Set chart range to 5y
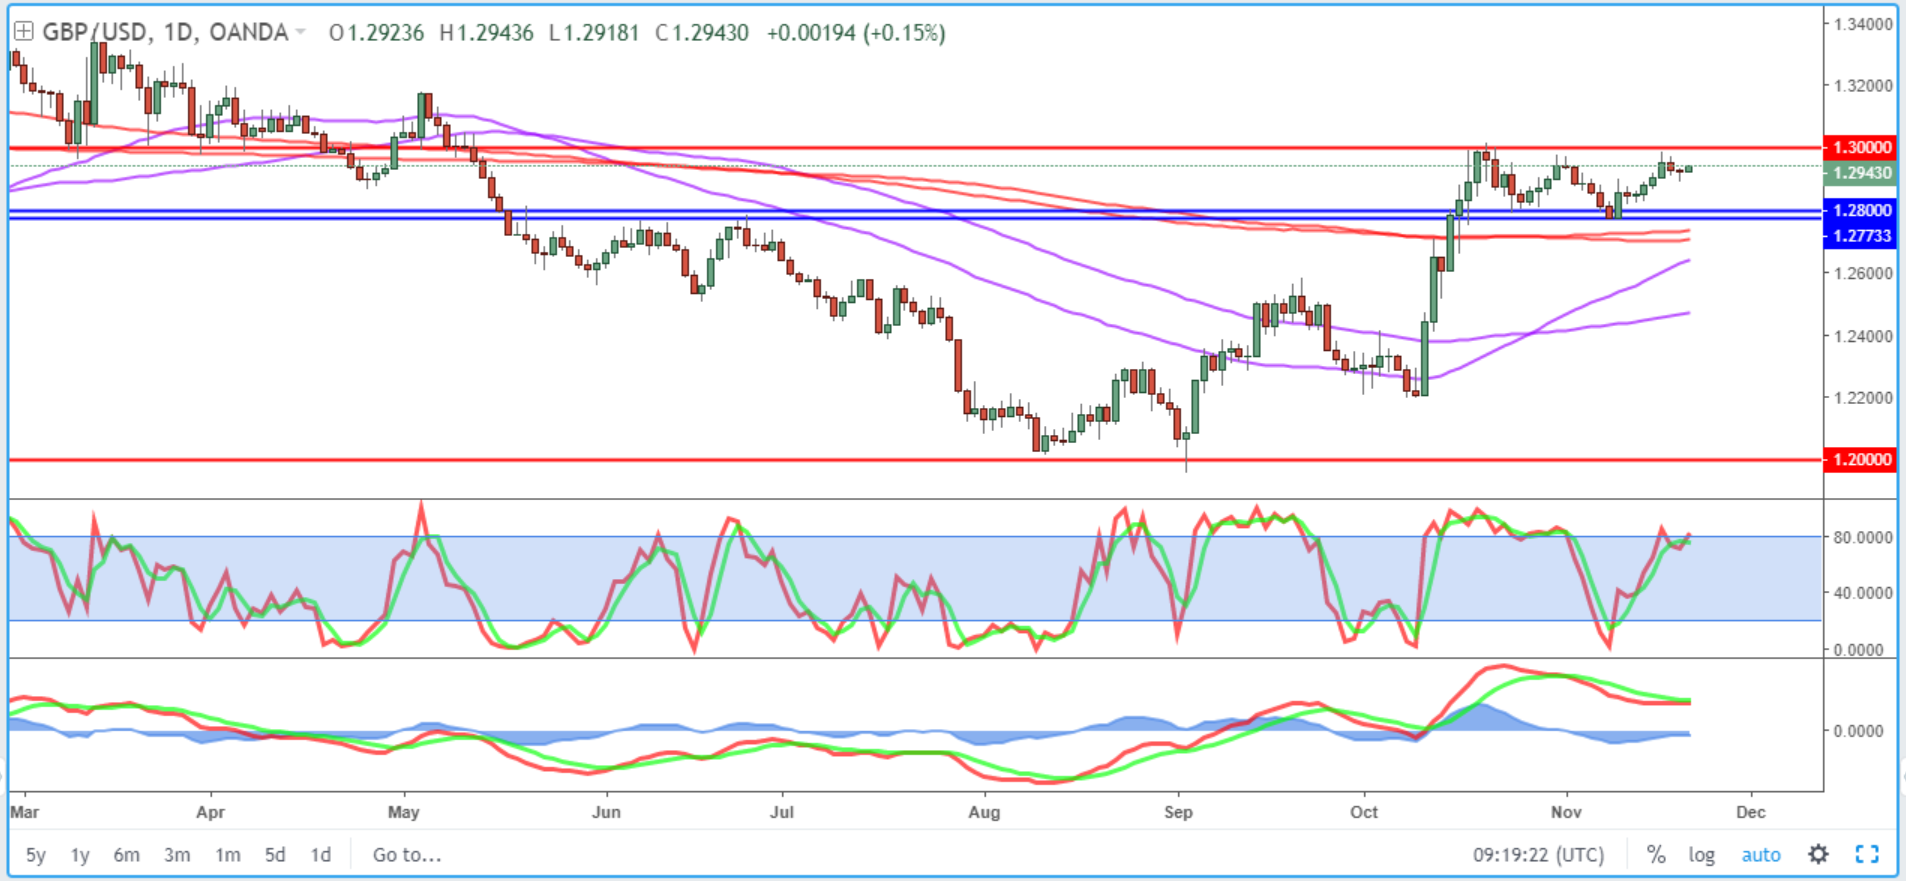Image resolution: width=1906 pixels, height=881 pixels. pos(36,855)
